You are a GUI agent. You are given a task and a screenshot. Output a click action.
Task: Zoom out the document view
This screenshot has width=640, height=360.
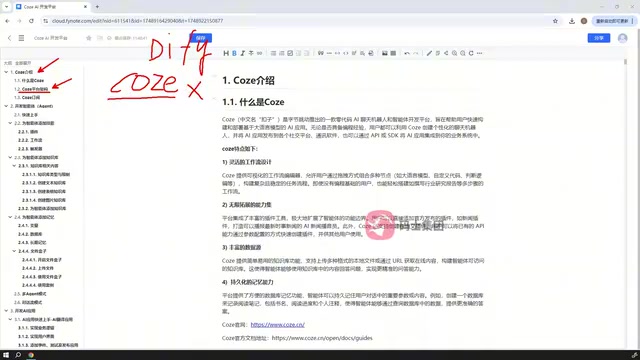[x=463, y=53]
